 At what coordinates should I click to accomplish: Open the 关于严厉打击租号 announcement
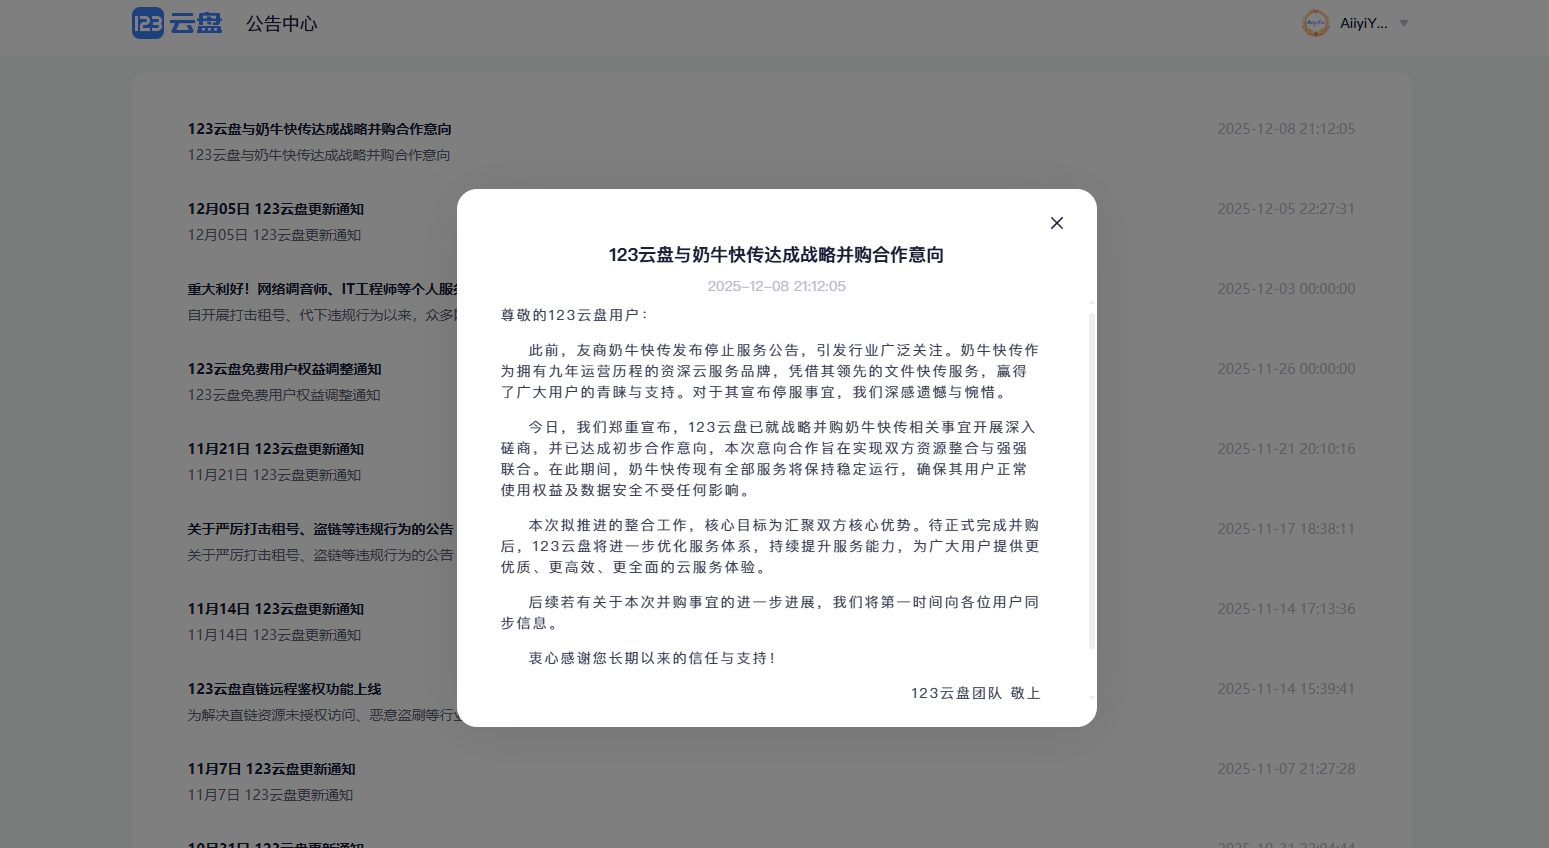pyautogui.click(x=320, y=529)
